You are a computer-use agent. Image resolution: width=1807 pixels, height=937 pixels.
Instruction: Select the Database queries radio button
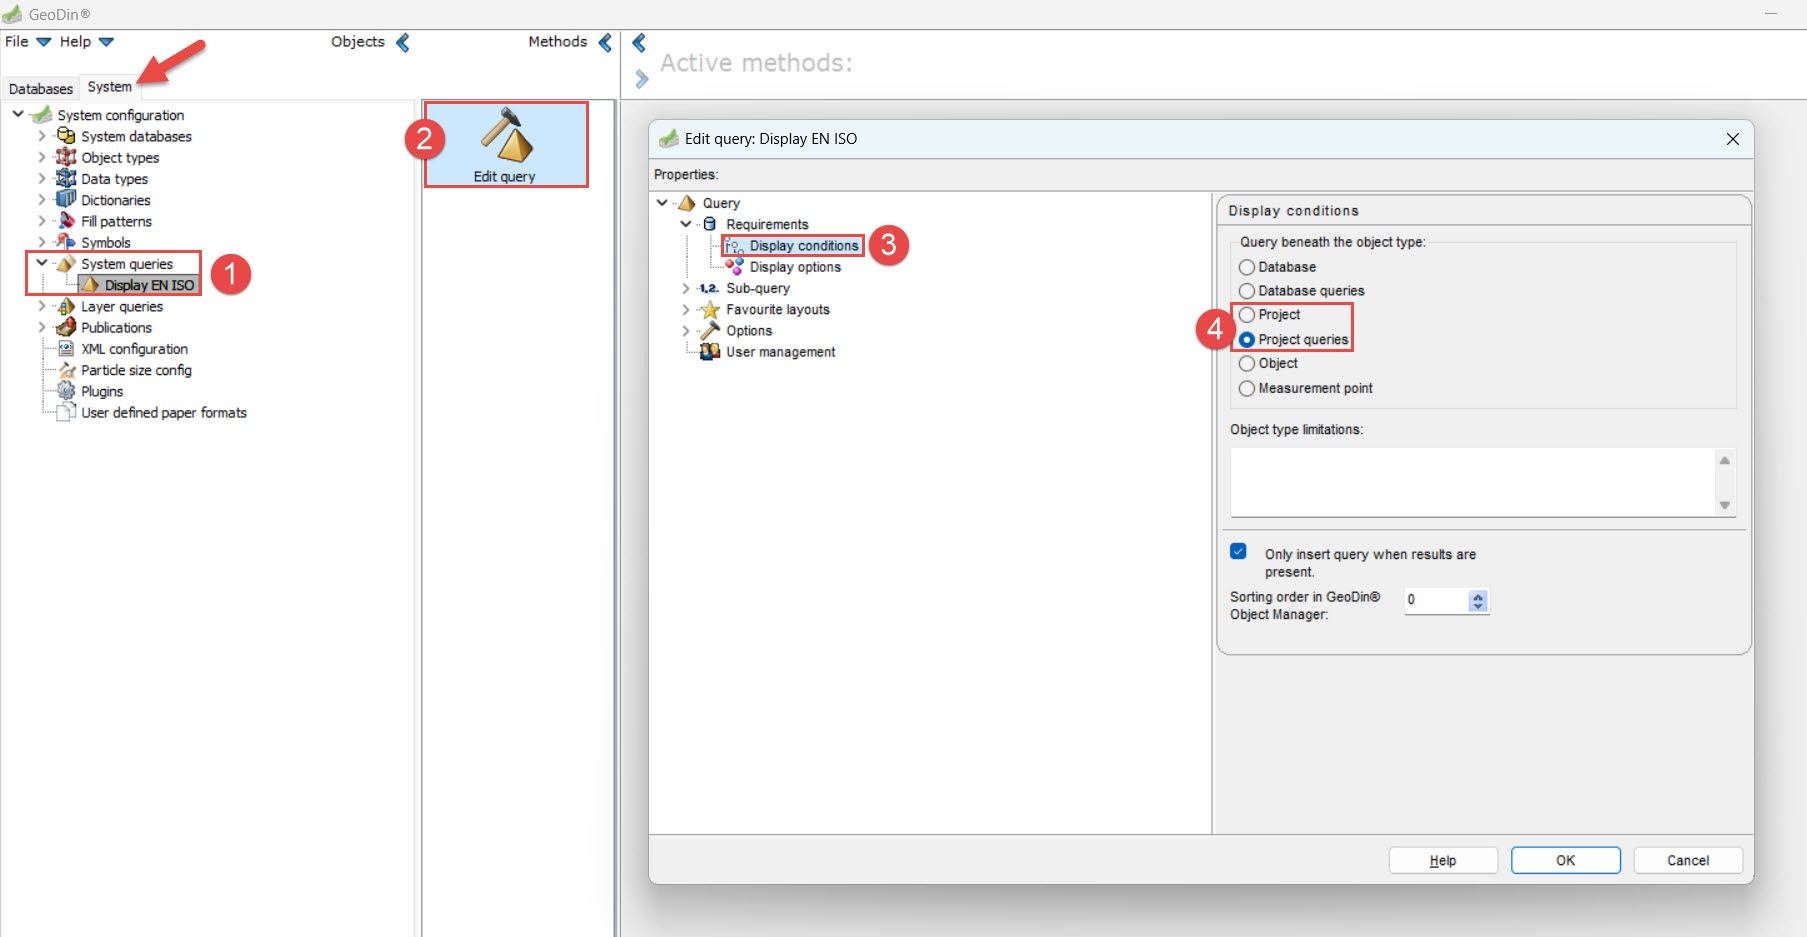pos(1247,291)
